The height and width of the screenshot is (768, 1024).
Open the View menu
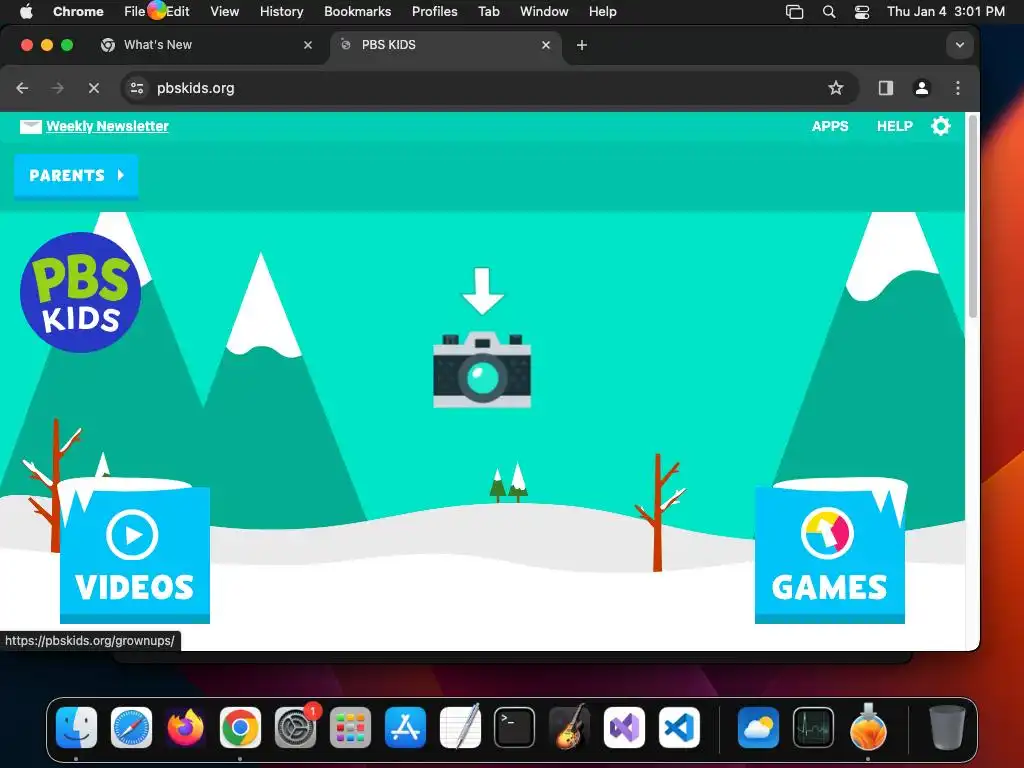point(224,12)
